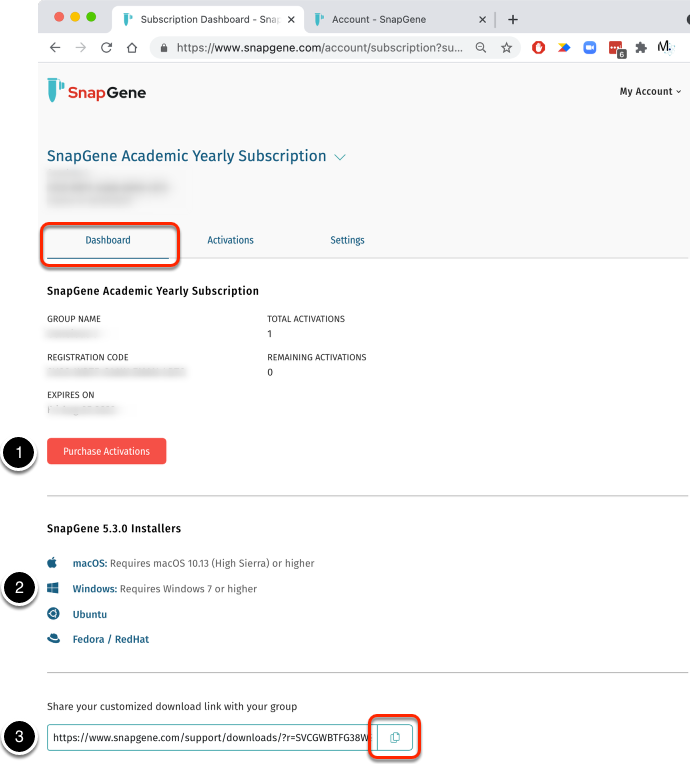Viewport: 690px width, 764px height.
Task: Open the Zoom extension icon
Action: click(590, 47)
